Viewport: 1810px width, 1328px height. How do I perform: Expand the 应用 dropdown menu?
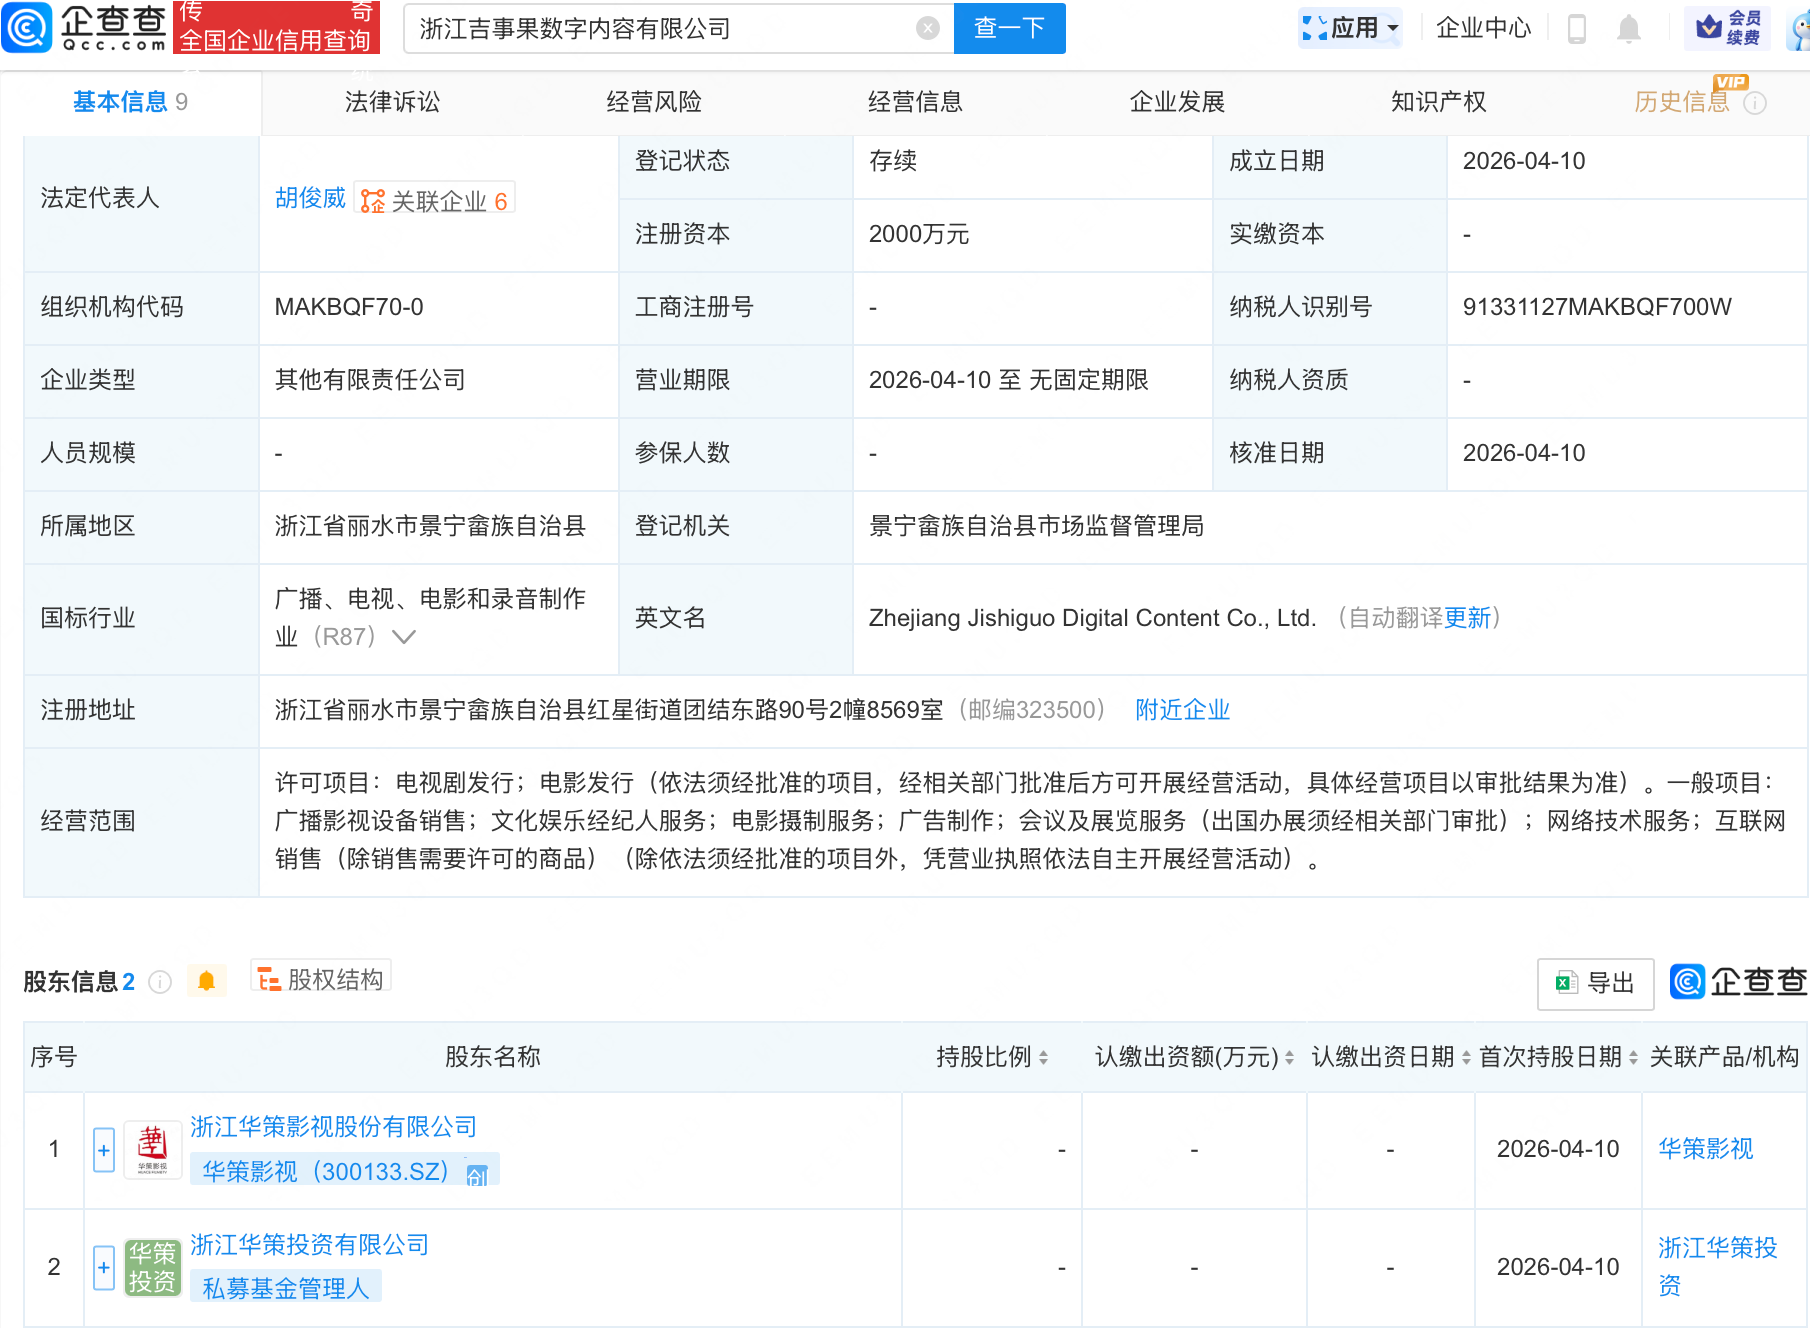pos(1351,28)
